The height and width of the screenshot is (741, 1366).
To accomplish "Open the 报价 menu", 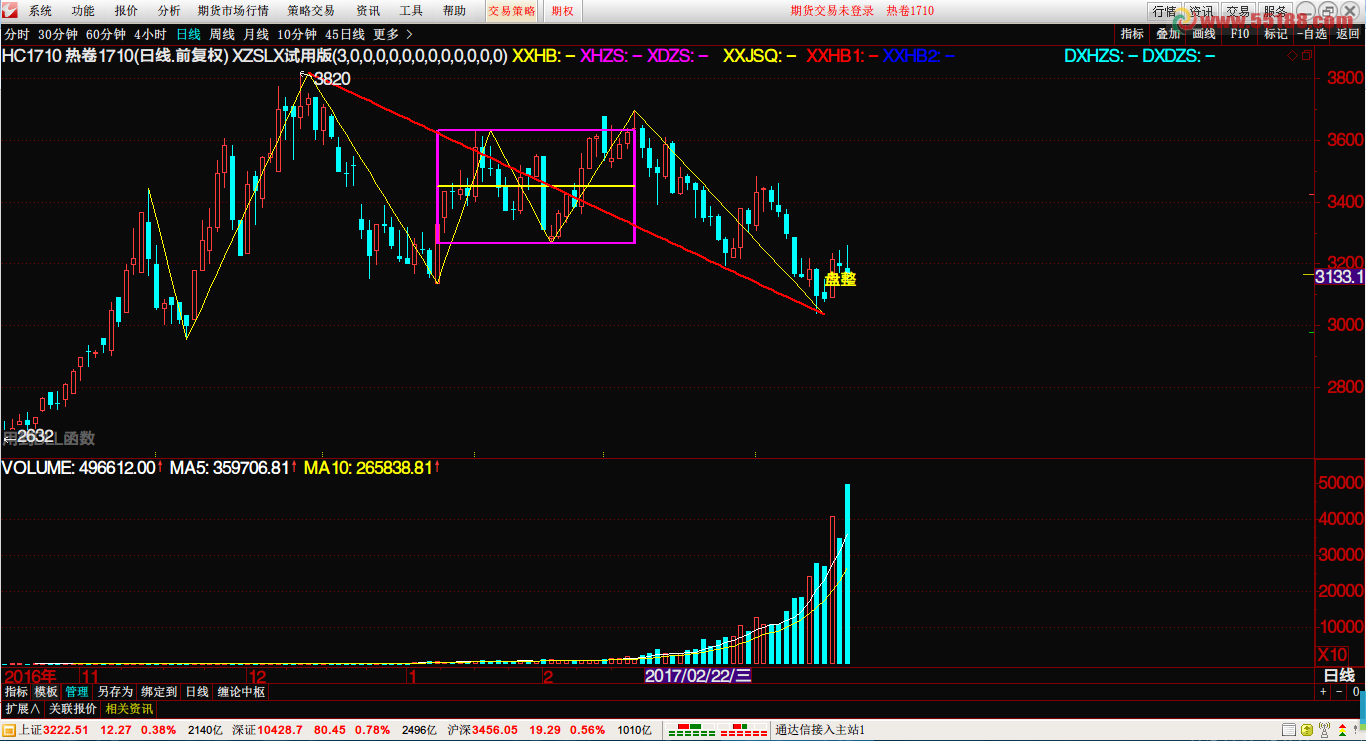I will pyautogui.click(x=127, y=11).
